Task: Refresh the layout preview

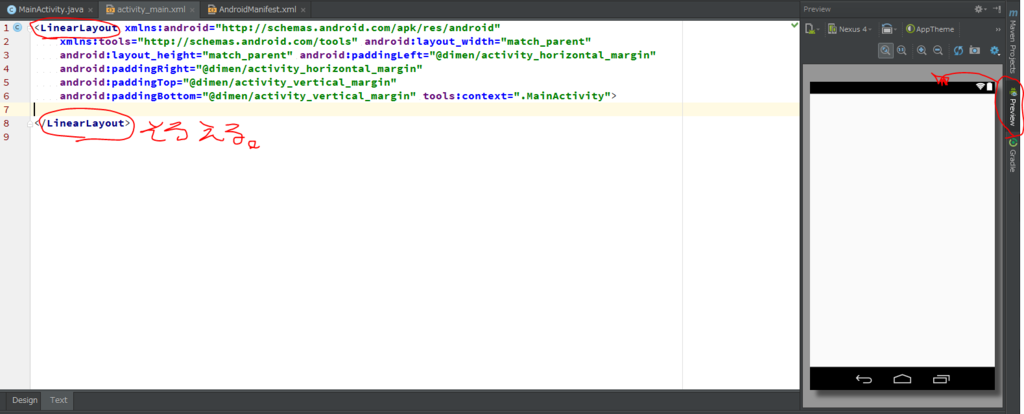Action: pos(958,50)
